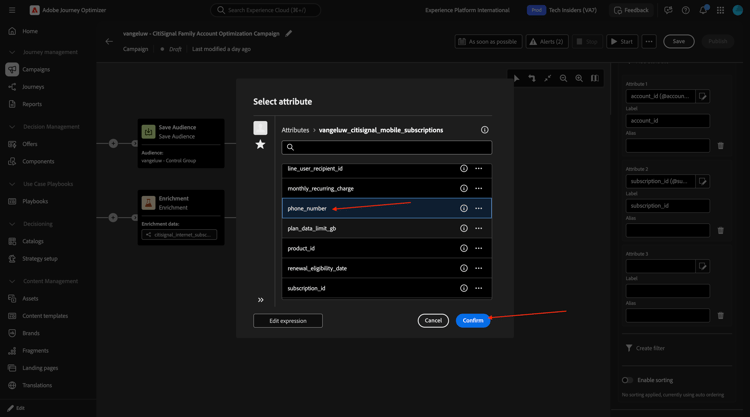Delete Attribute 1 with trash icon
The image size is (750, 417).
coord(720,146)
